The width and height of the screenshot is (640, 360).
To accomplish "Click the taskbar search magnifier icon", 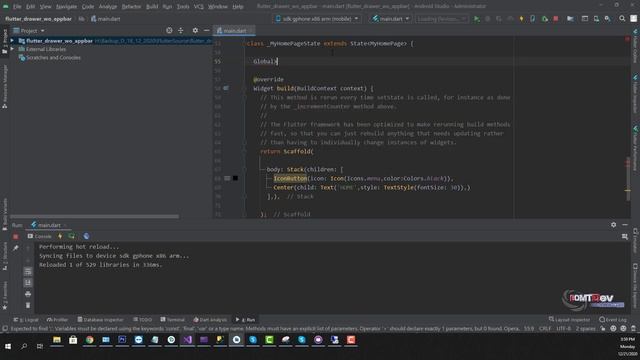I will click(x=24, y=347).
